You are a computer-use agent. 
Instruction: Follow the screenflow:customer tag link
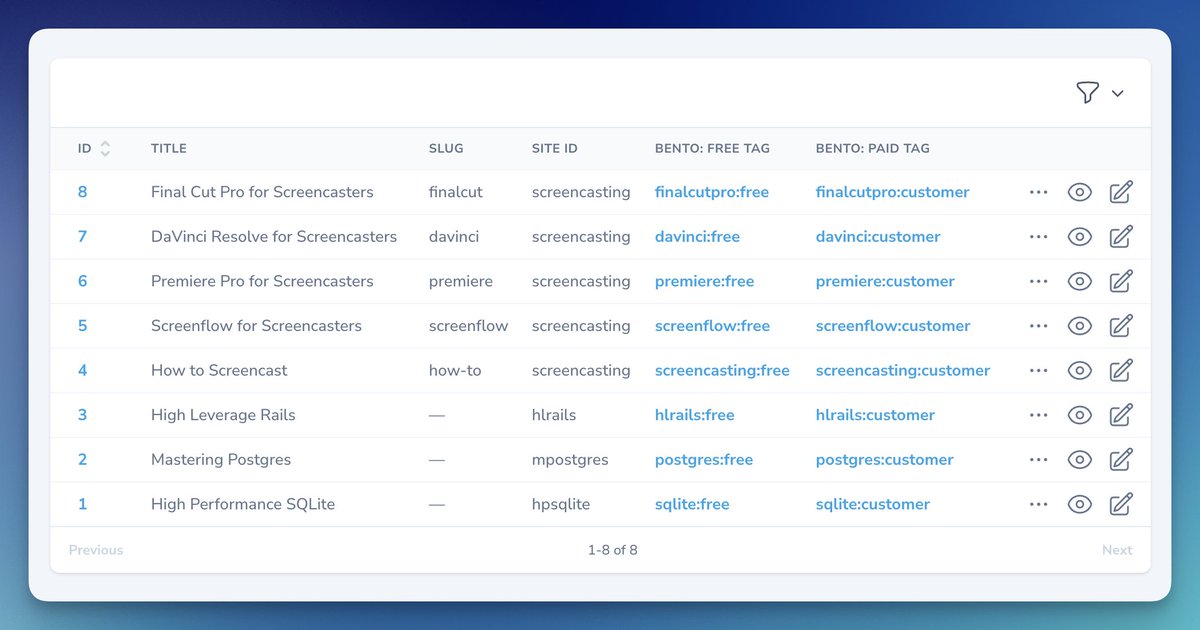point(893,326)
